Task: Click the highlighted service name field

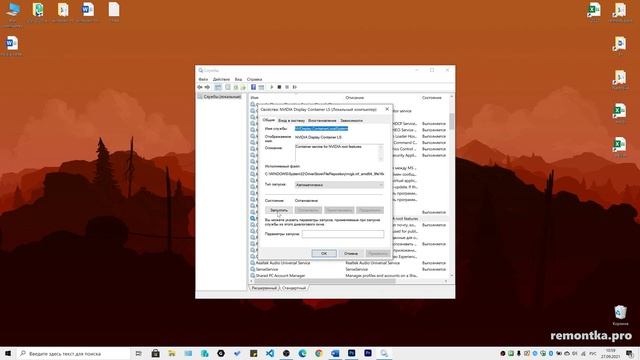Action: [x=321, y=129]
